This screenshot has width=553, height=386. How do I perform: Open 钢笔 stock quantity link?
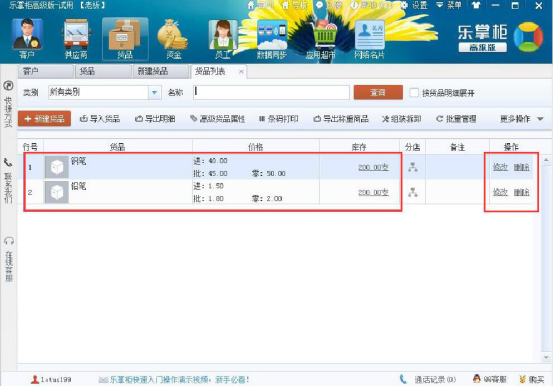tap(373, 167)
